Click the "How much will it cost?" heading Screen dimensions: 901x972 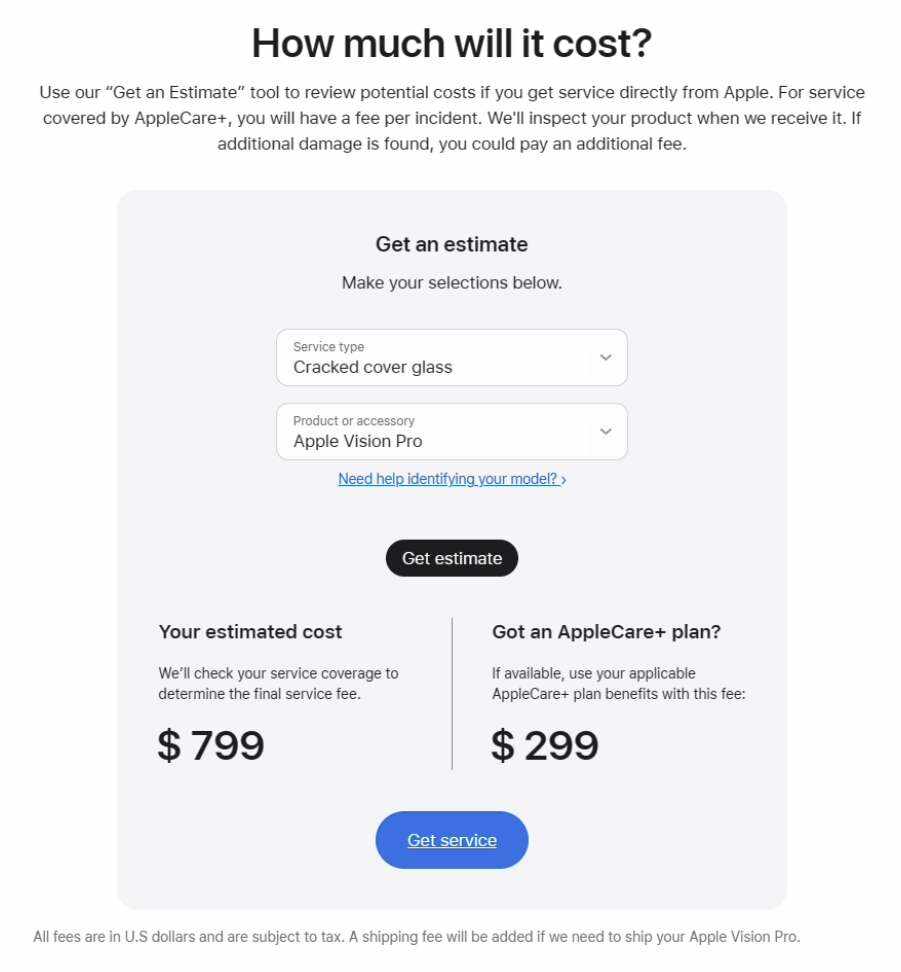pyautogui.click(x=451, y=43)
